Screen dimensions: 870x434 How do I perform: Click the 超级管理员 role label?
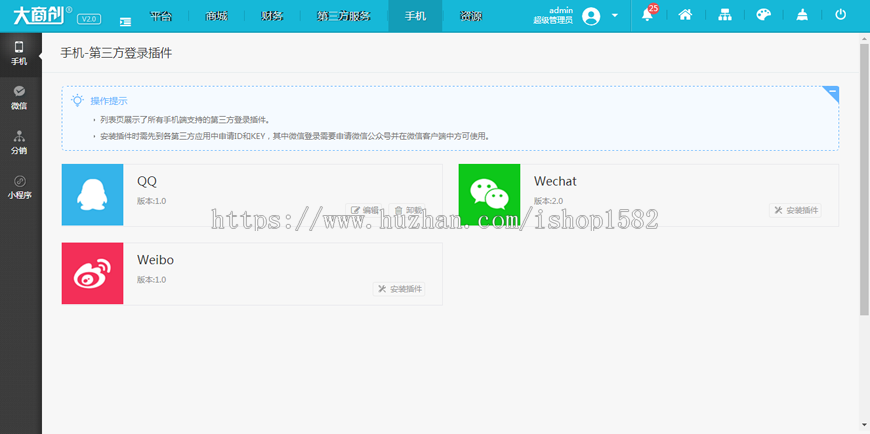[x=553, y=21]
